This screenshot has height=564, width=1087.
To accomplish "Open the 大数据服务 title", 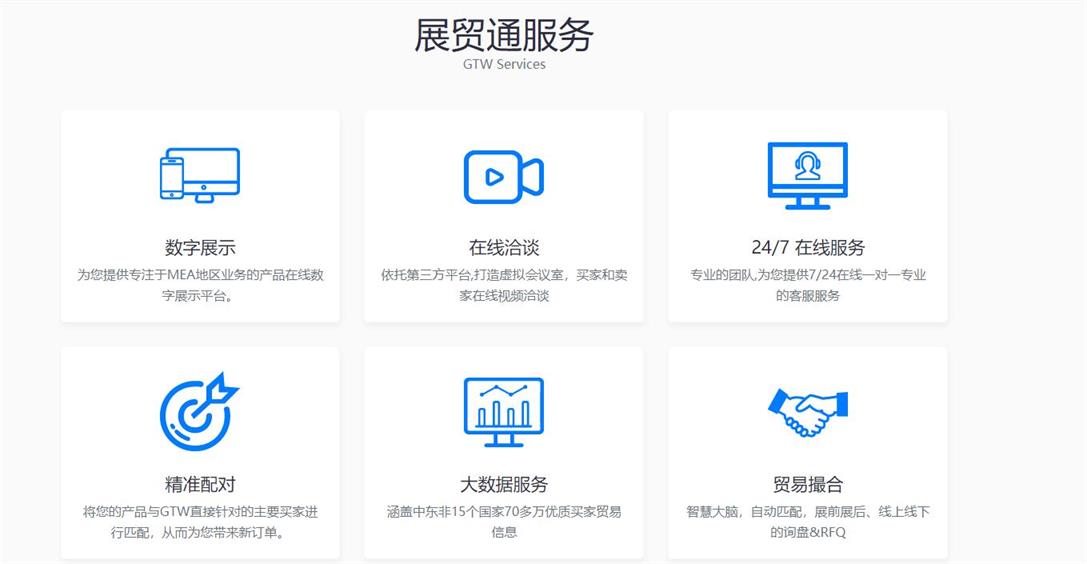I will 503,485.
